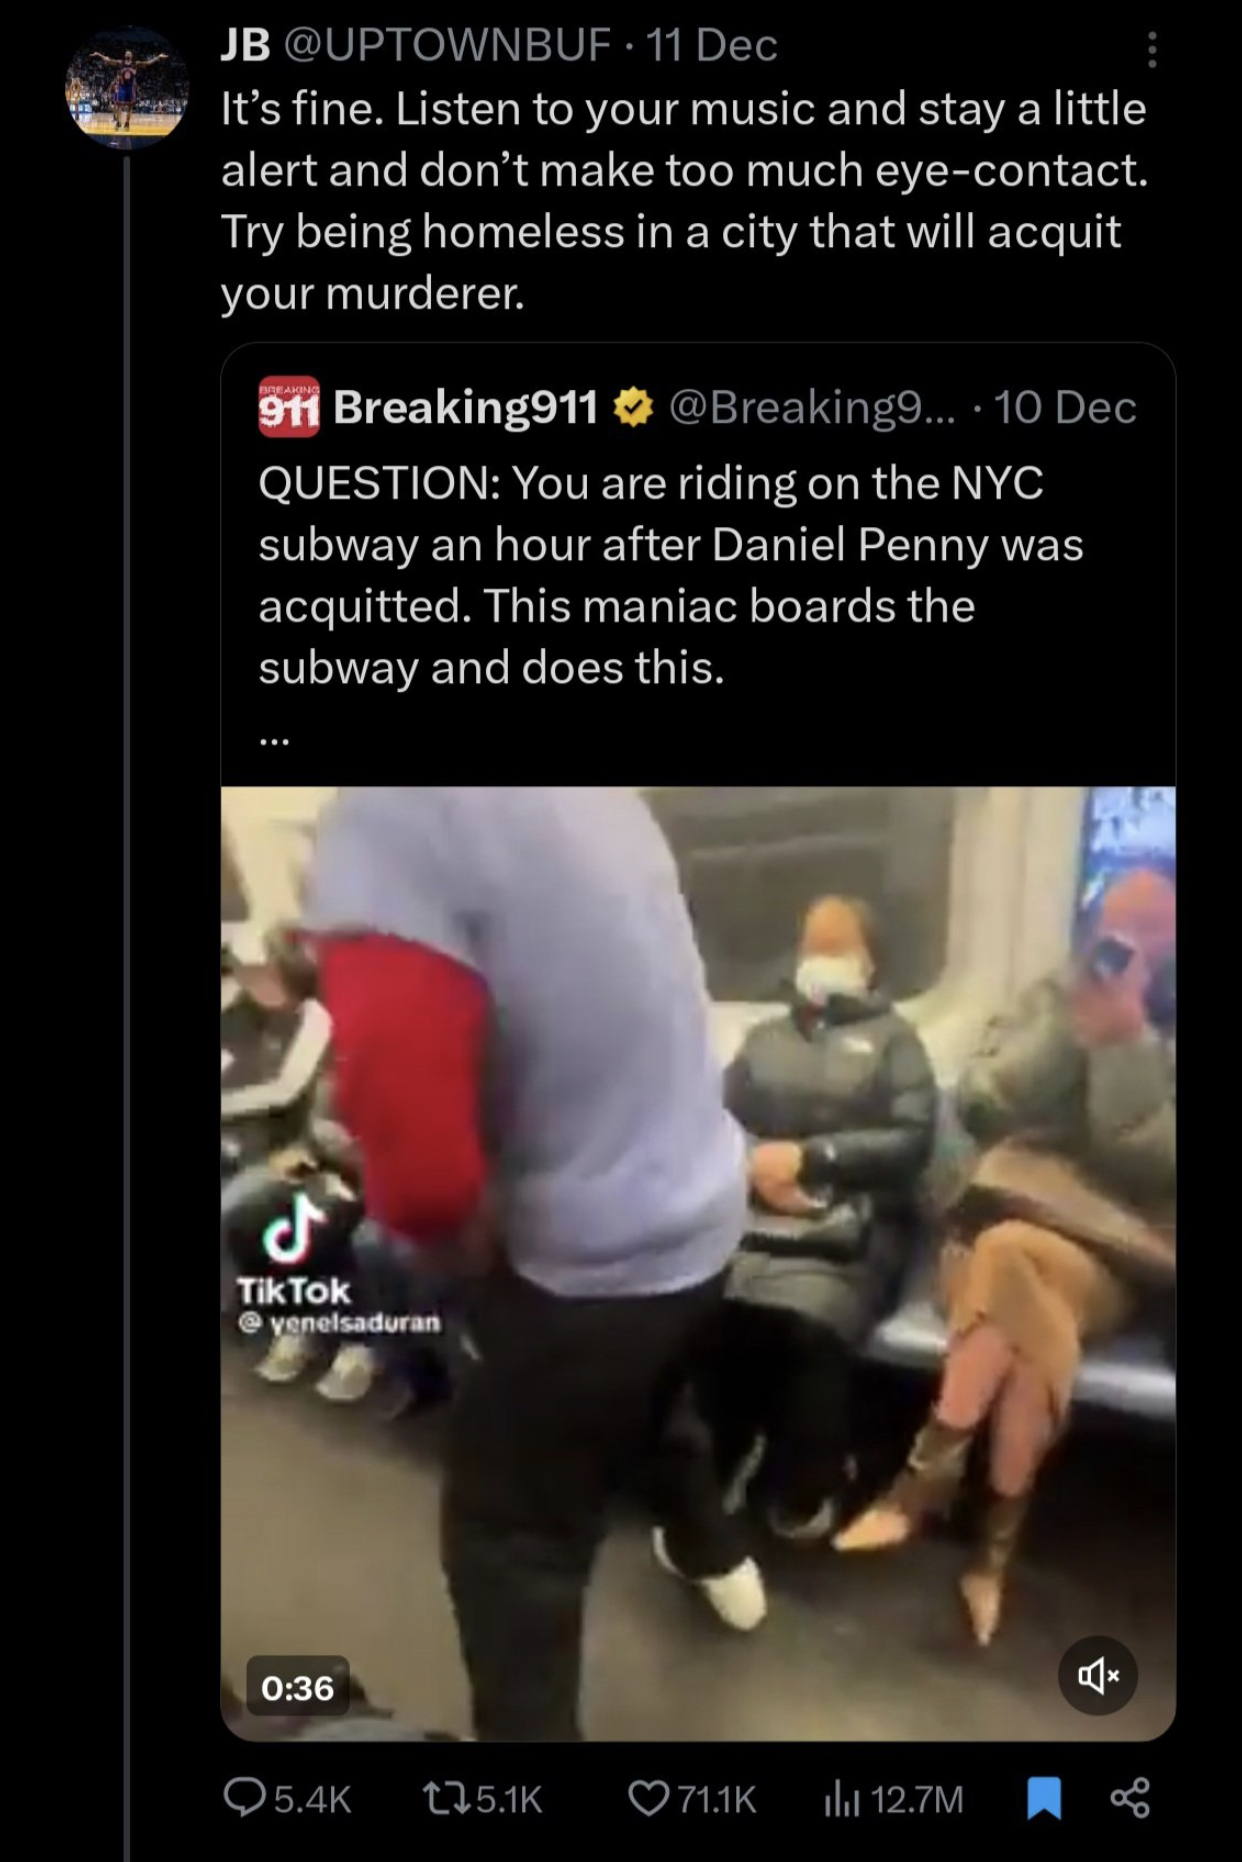Tap the gold verified badge
The width and height of the screenshot is (1242, 1862).
[632, 407]
